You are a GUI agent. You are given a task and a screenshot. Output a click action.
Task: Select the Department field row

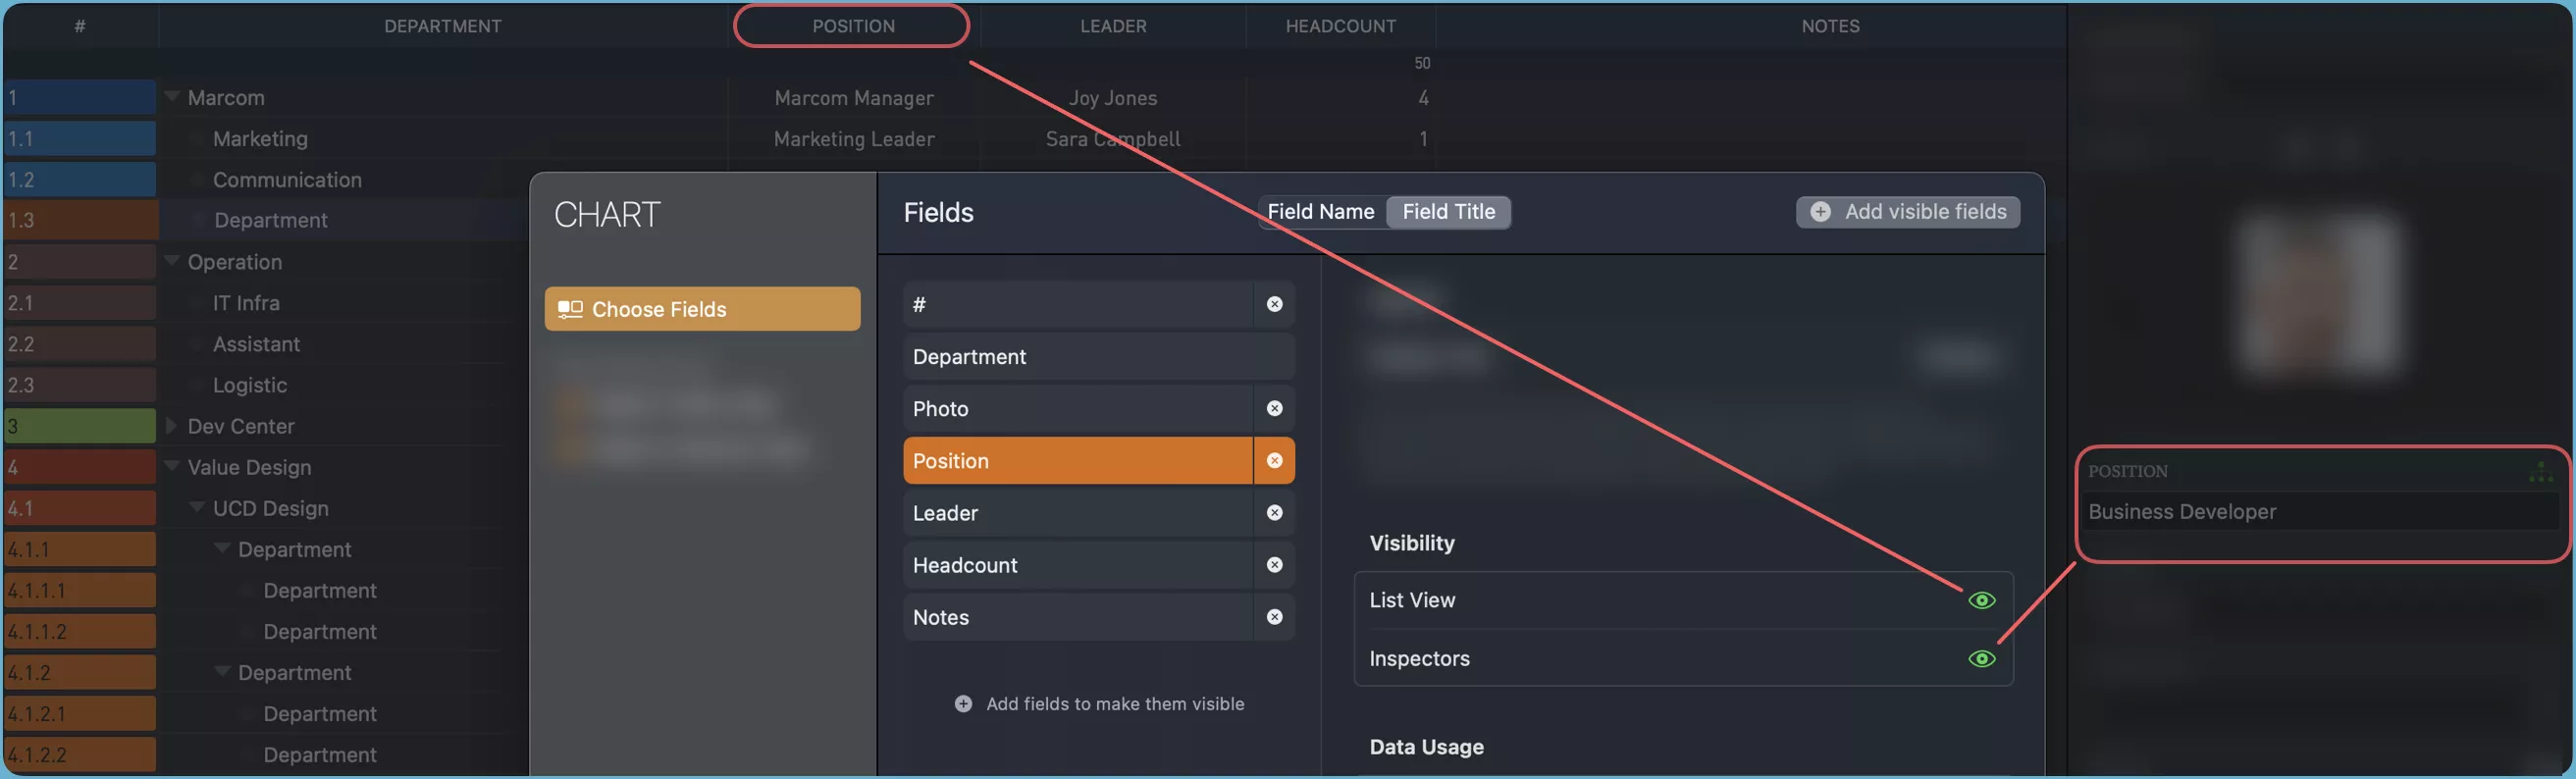point(1098,357)
